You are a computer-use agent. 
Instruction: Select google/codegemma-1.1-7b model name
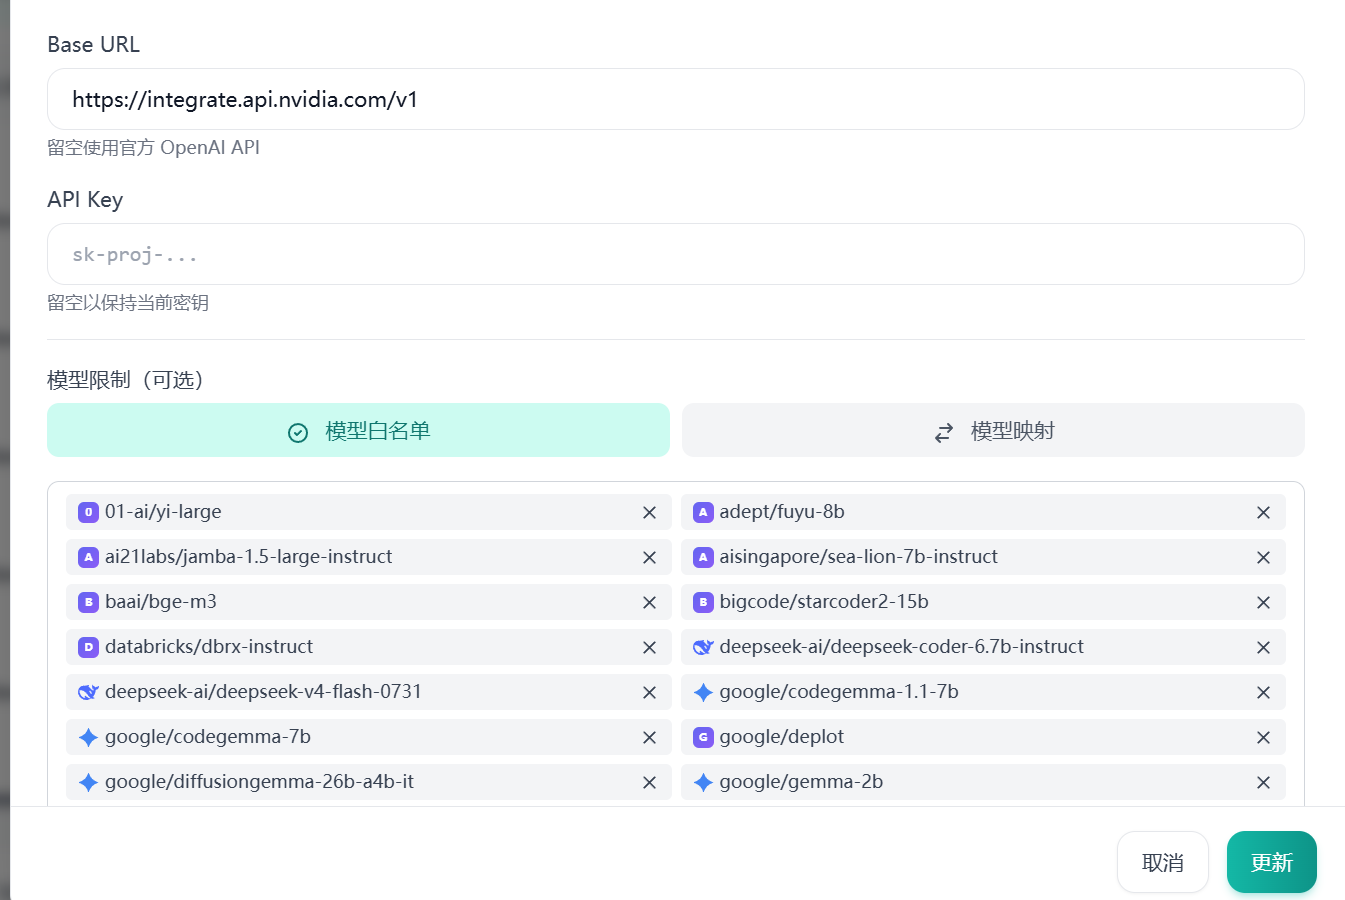839,692
